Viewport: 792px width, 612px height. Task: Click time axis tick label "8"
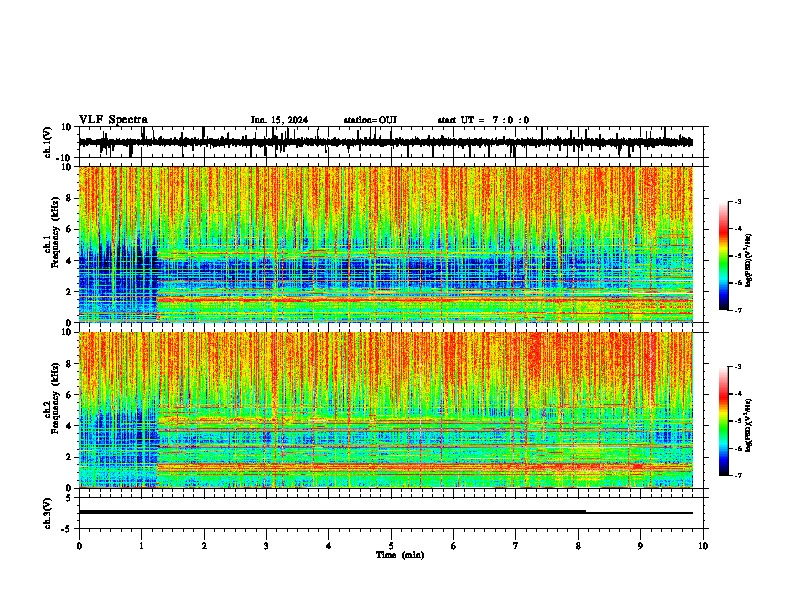578,546
